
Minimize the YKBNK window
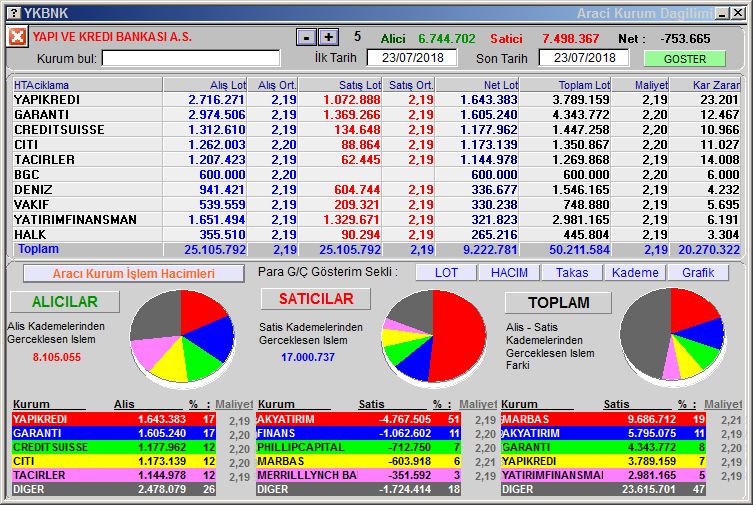tap(722, 13)
